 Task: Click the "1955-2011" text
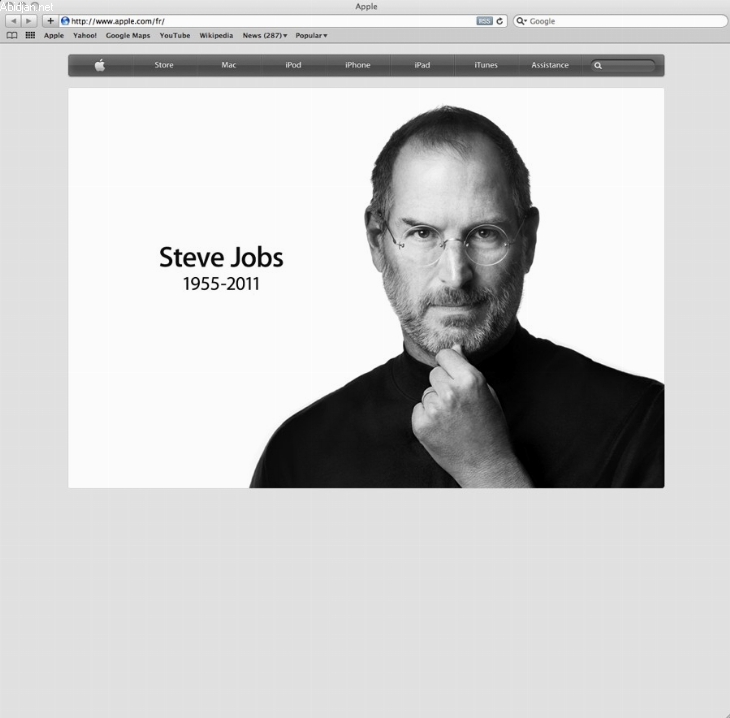tap(221, 284)
